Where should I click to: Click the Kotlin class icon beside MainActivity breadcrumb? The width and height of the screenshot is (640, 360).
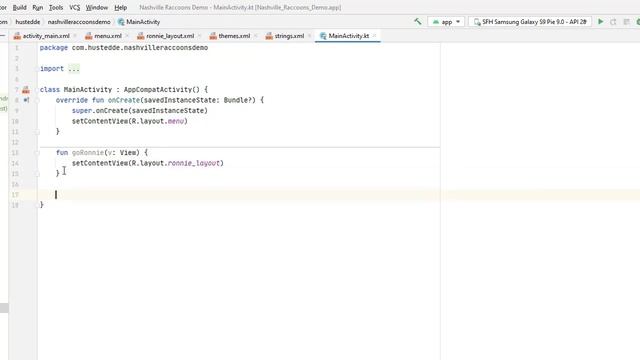pyautogui.click(x=121, y=22)
